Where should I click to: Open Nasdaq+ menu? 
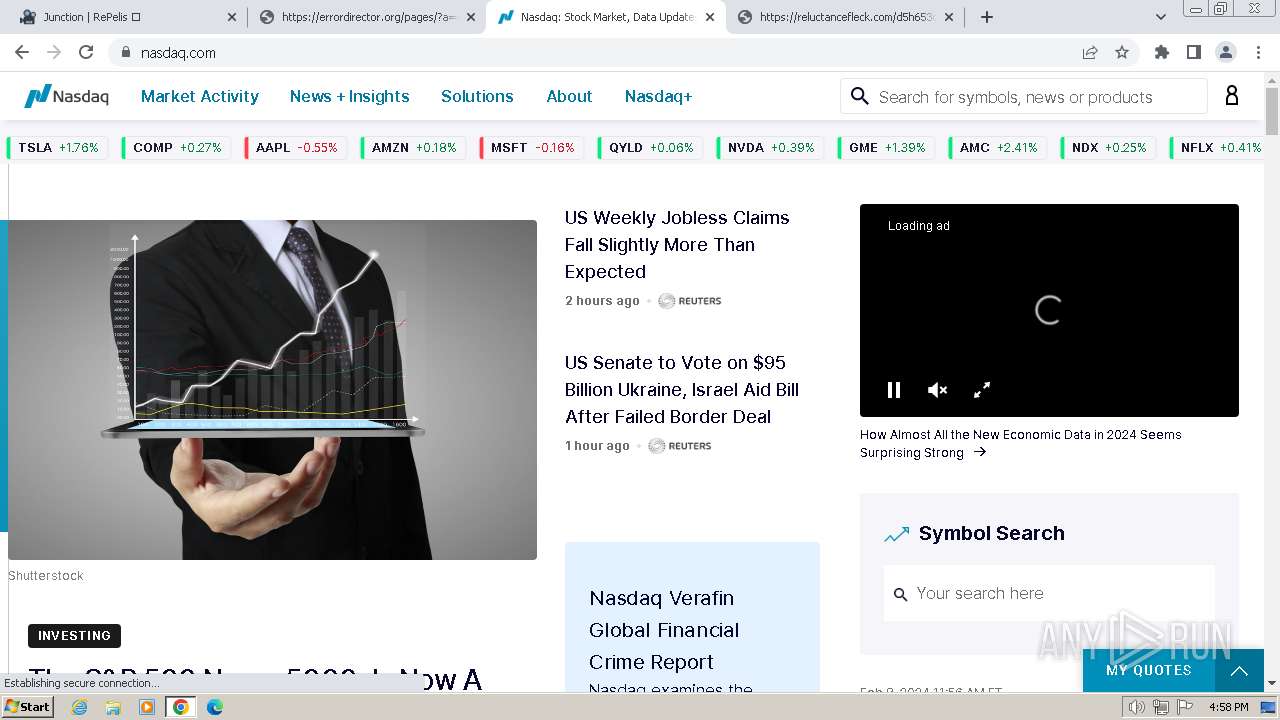point(658,96)
